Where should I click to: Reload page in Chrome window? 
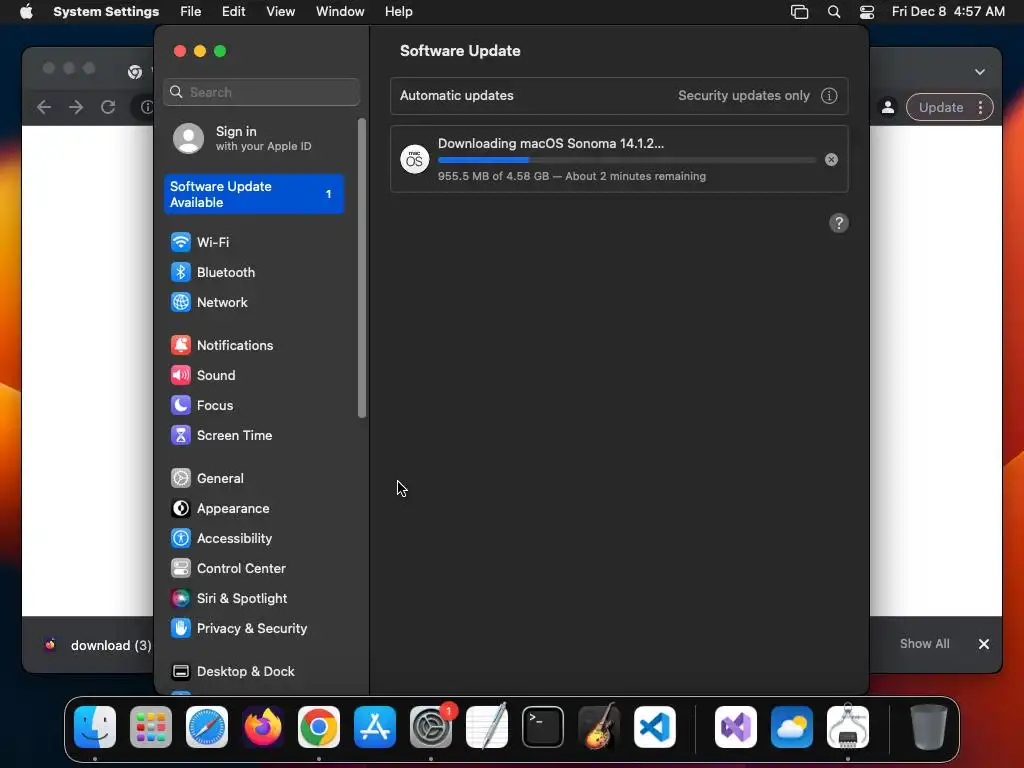tap(108, 107)
